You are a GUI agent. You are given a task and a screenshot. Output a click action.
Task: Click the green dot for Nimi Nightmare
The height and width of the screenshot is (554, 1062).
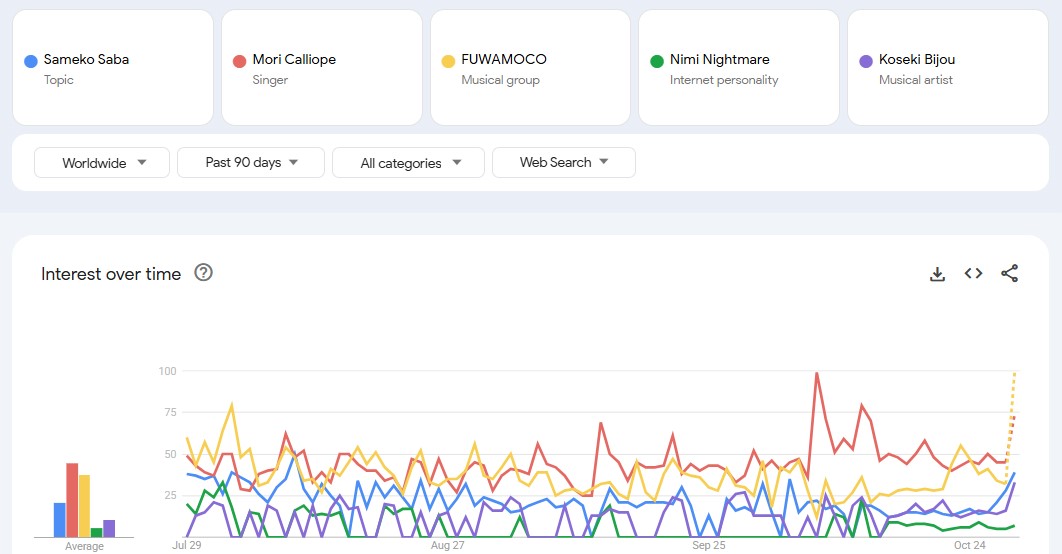pyautogui.click(x=657, y=61)
